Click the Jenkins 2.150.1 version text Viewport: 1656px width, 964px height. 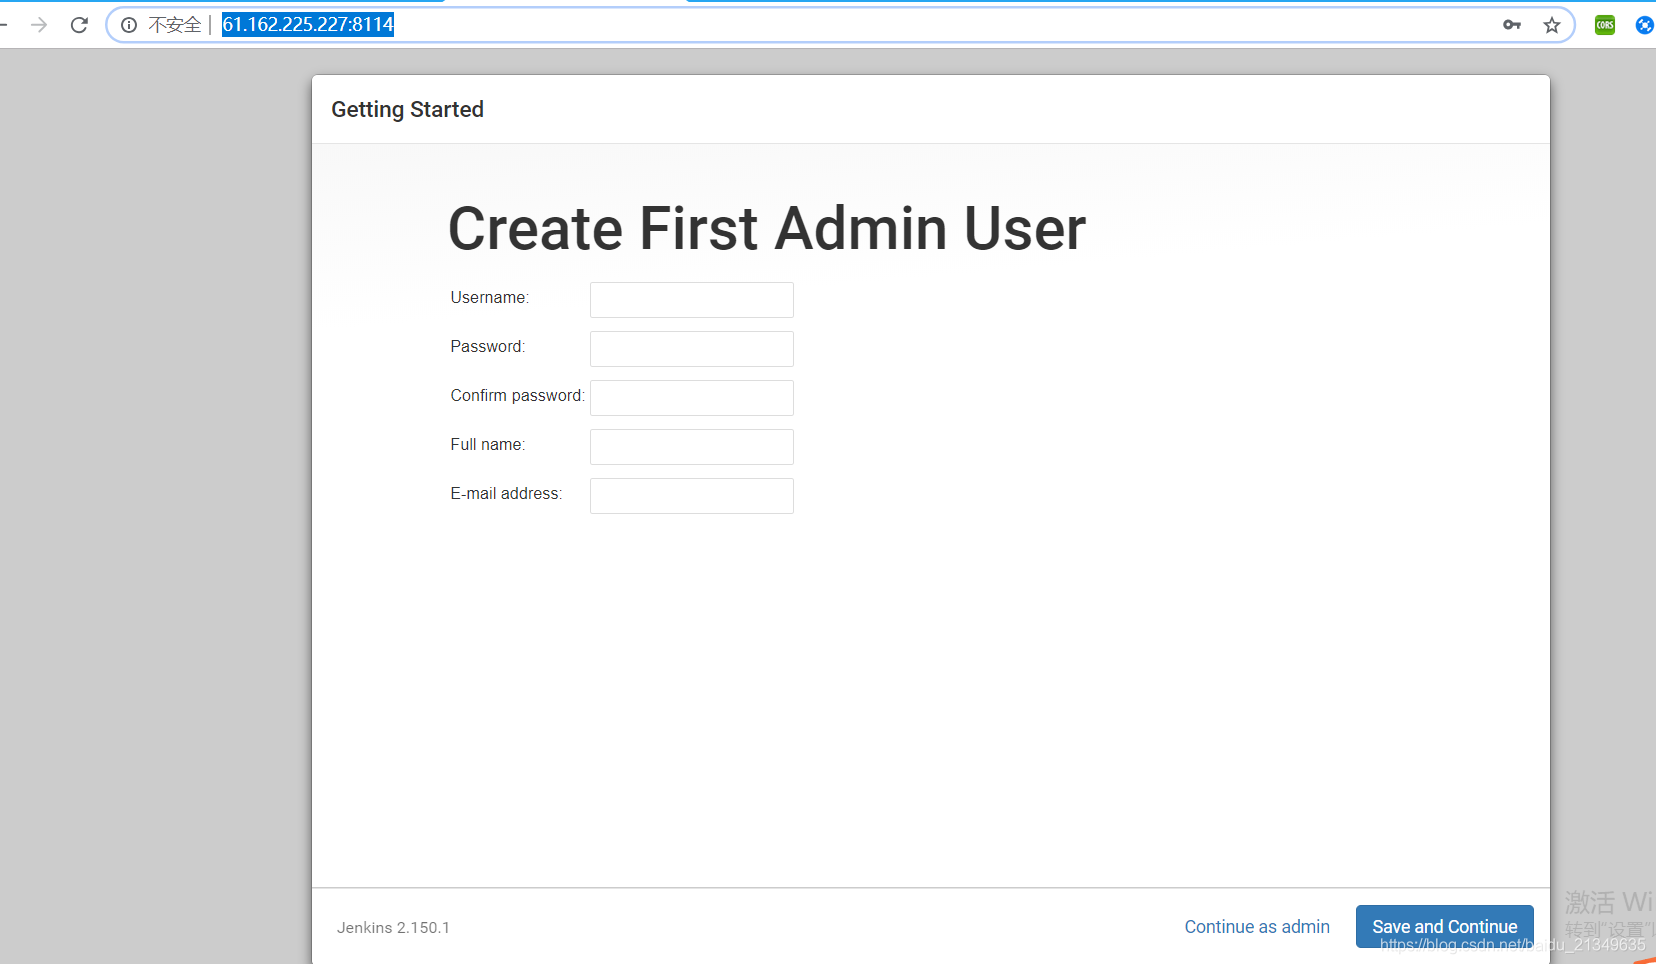(x=393, y=928)
